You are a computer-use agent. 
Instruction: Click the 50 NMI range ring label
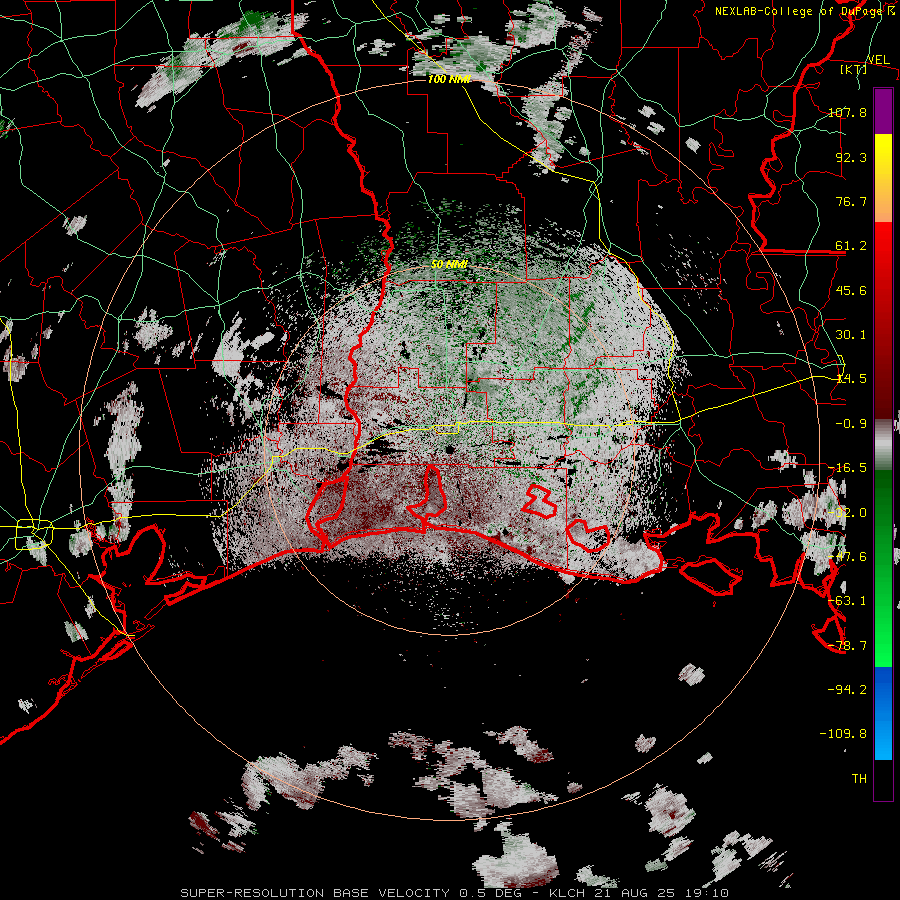pyautogui.click(x=449, y=264)
